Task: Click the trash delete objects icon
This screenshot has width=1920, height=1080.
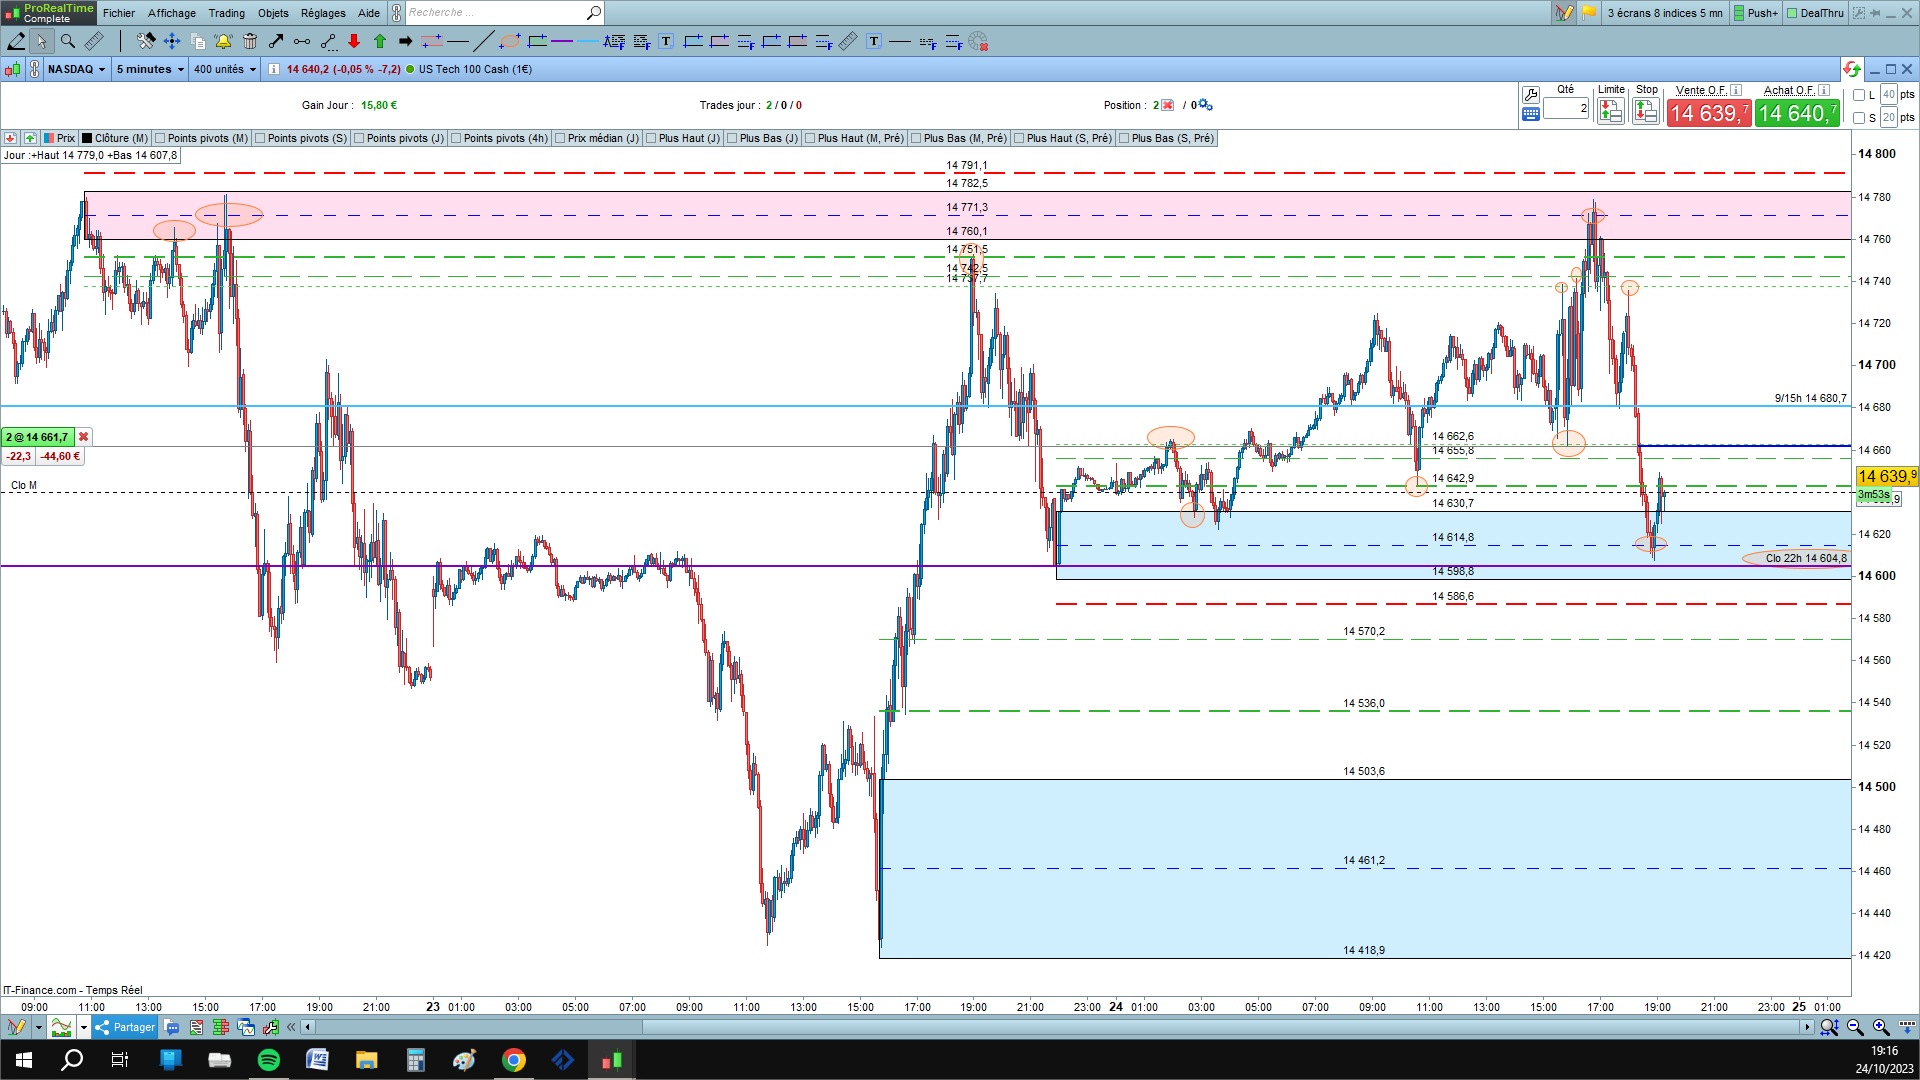Action: (x=250, y=41)
